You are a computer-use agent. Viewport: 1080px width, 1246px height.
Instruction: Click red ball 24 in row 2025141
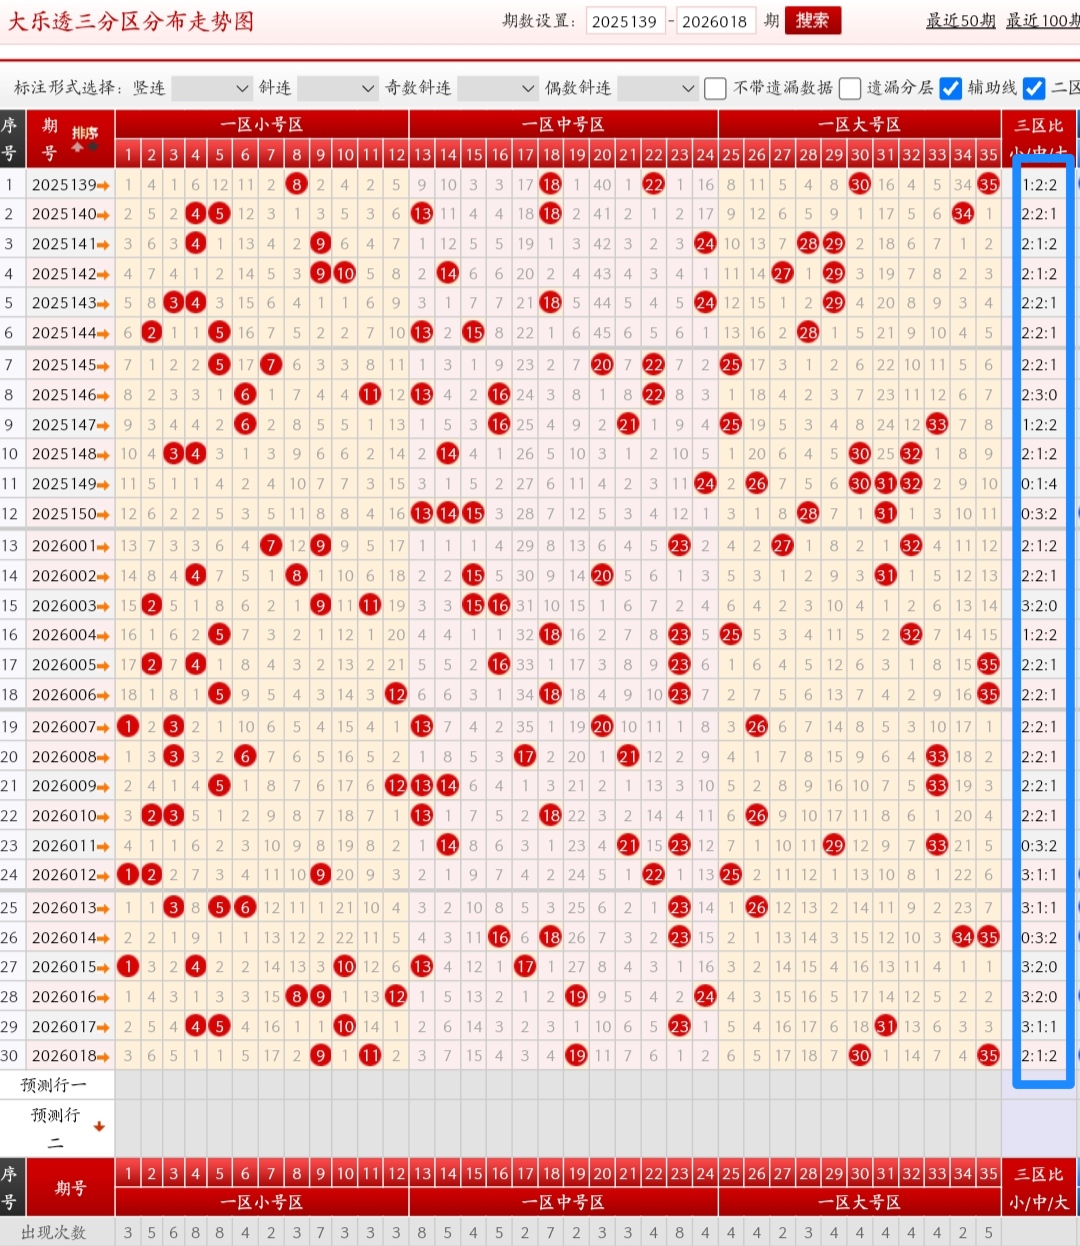click(x=705, y=243)
